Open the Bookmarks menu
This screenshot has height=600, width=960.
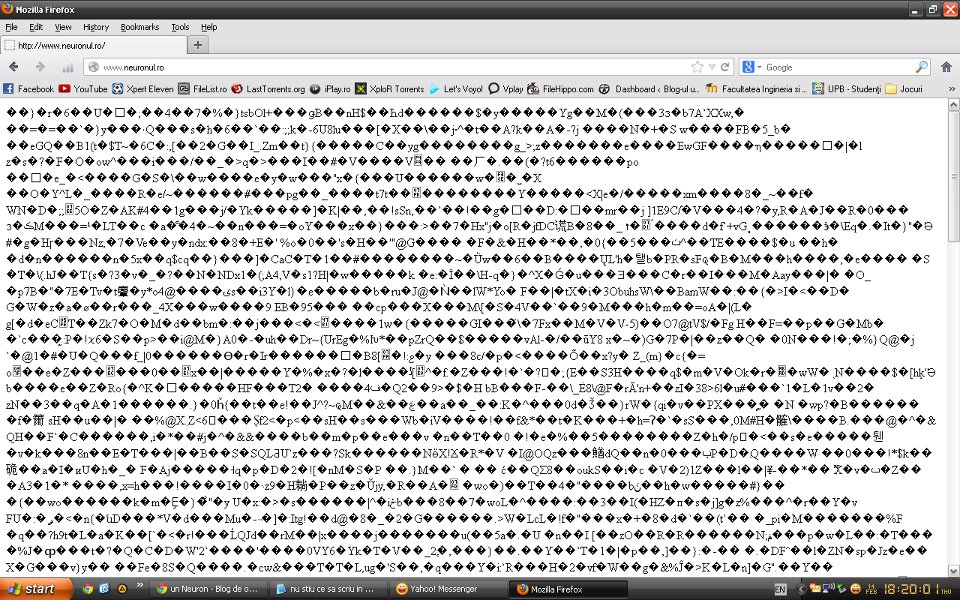[140, 27]
